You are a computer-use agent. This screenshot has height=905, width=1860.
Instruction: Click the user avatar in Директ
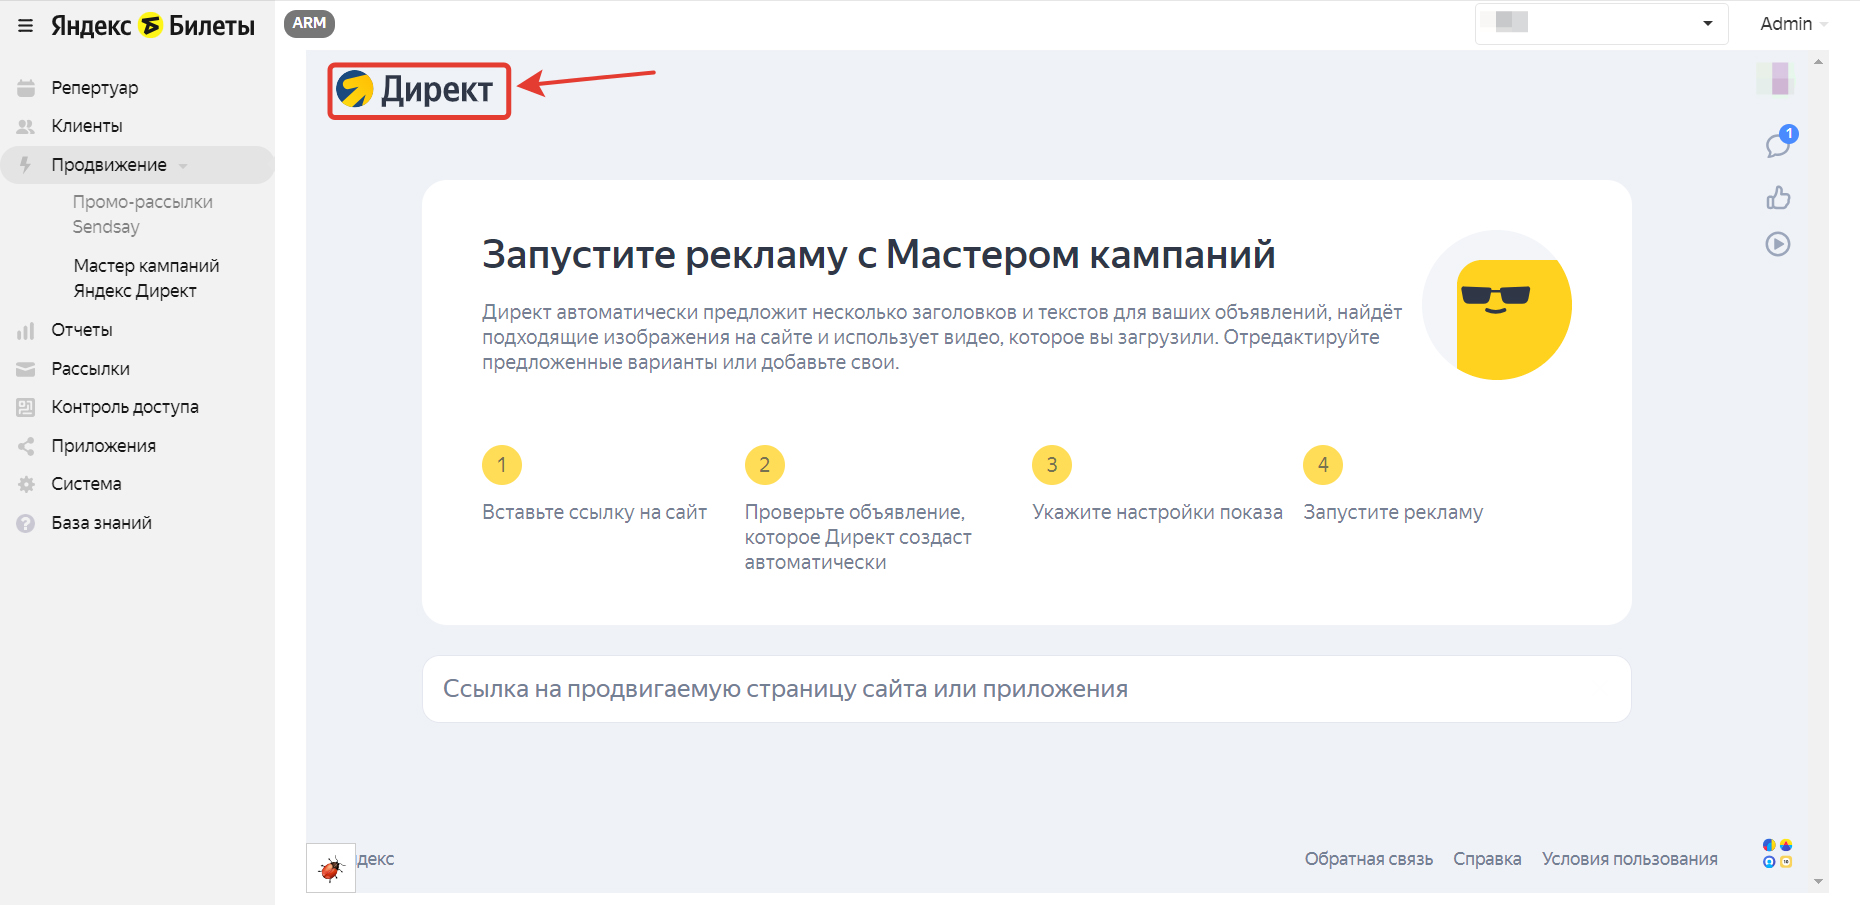1777,78
